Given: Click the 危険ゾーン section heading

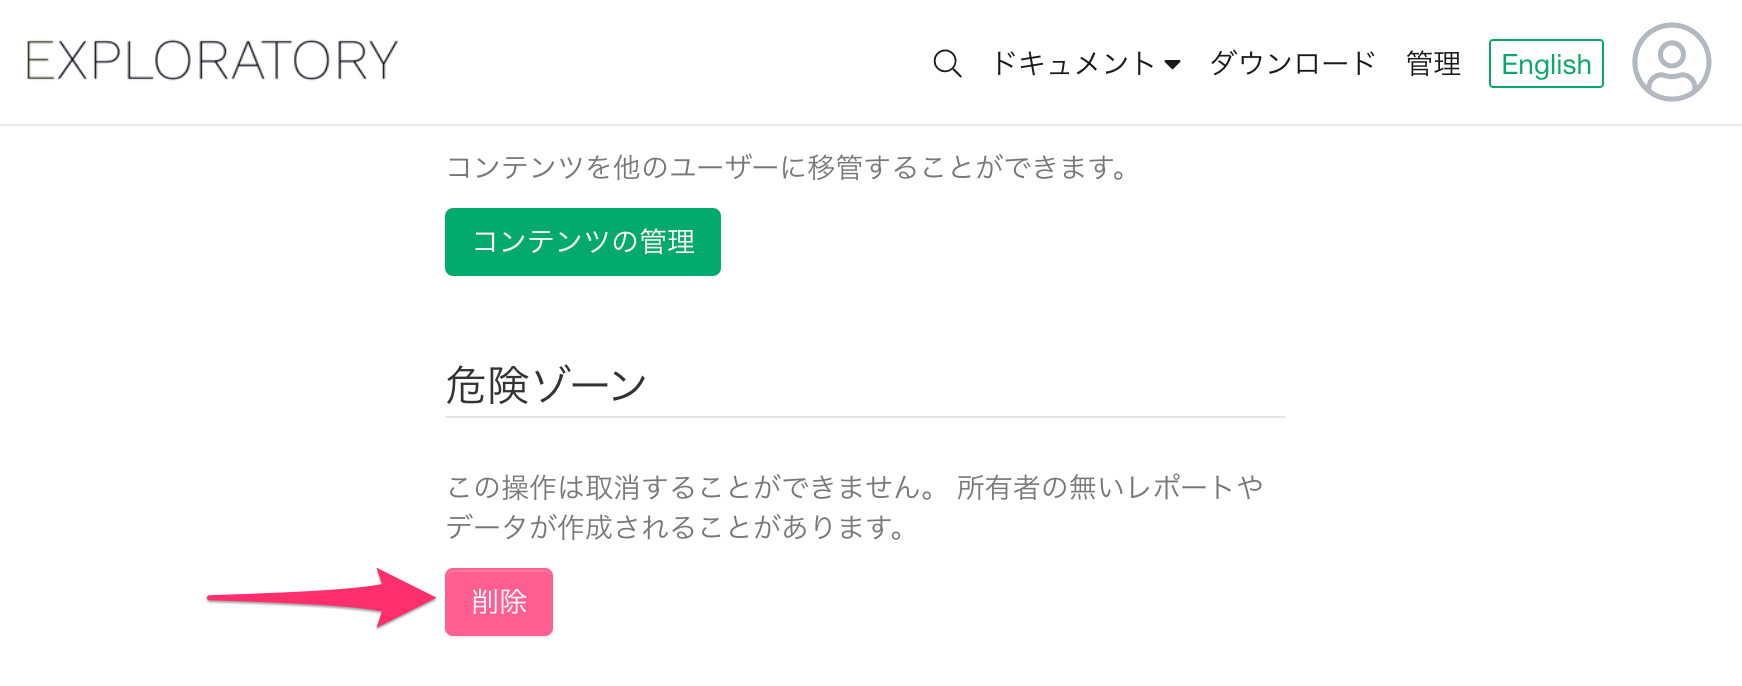Looking at the screenshot, I should coord(546,385).
